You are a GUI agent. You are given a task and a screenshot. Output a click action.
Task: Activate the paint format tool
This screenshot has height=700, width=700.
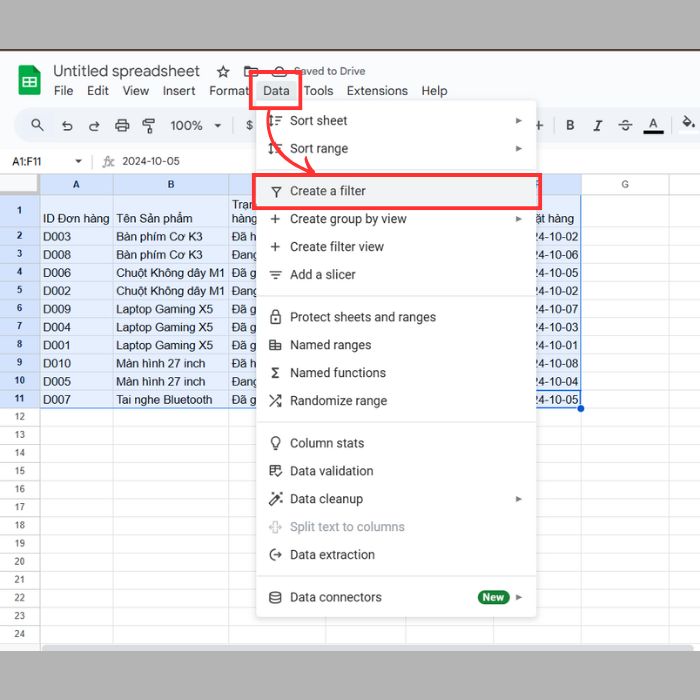(x=149, y=126)
